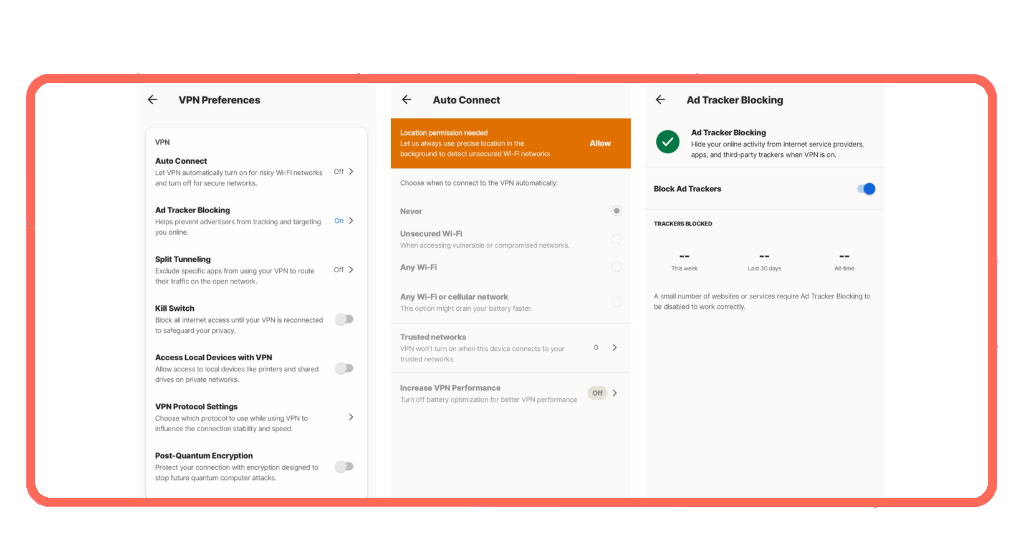
Task: Click Post-Quantum Encryption title
Action: pyautogui.click(x=204, y=456)
